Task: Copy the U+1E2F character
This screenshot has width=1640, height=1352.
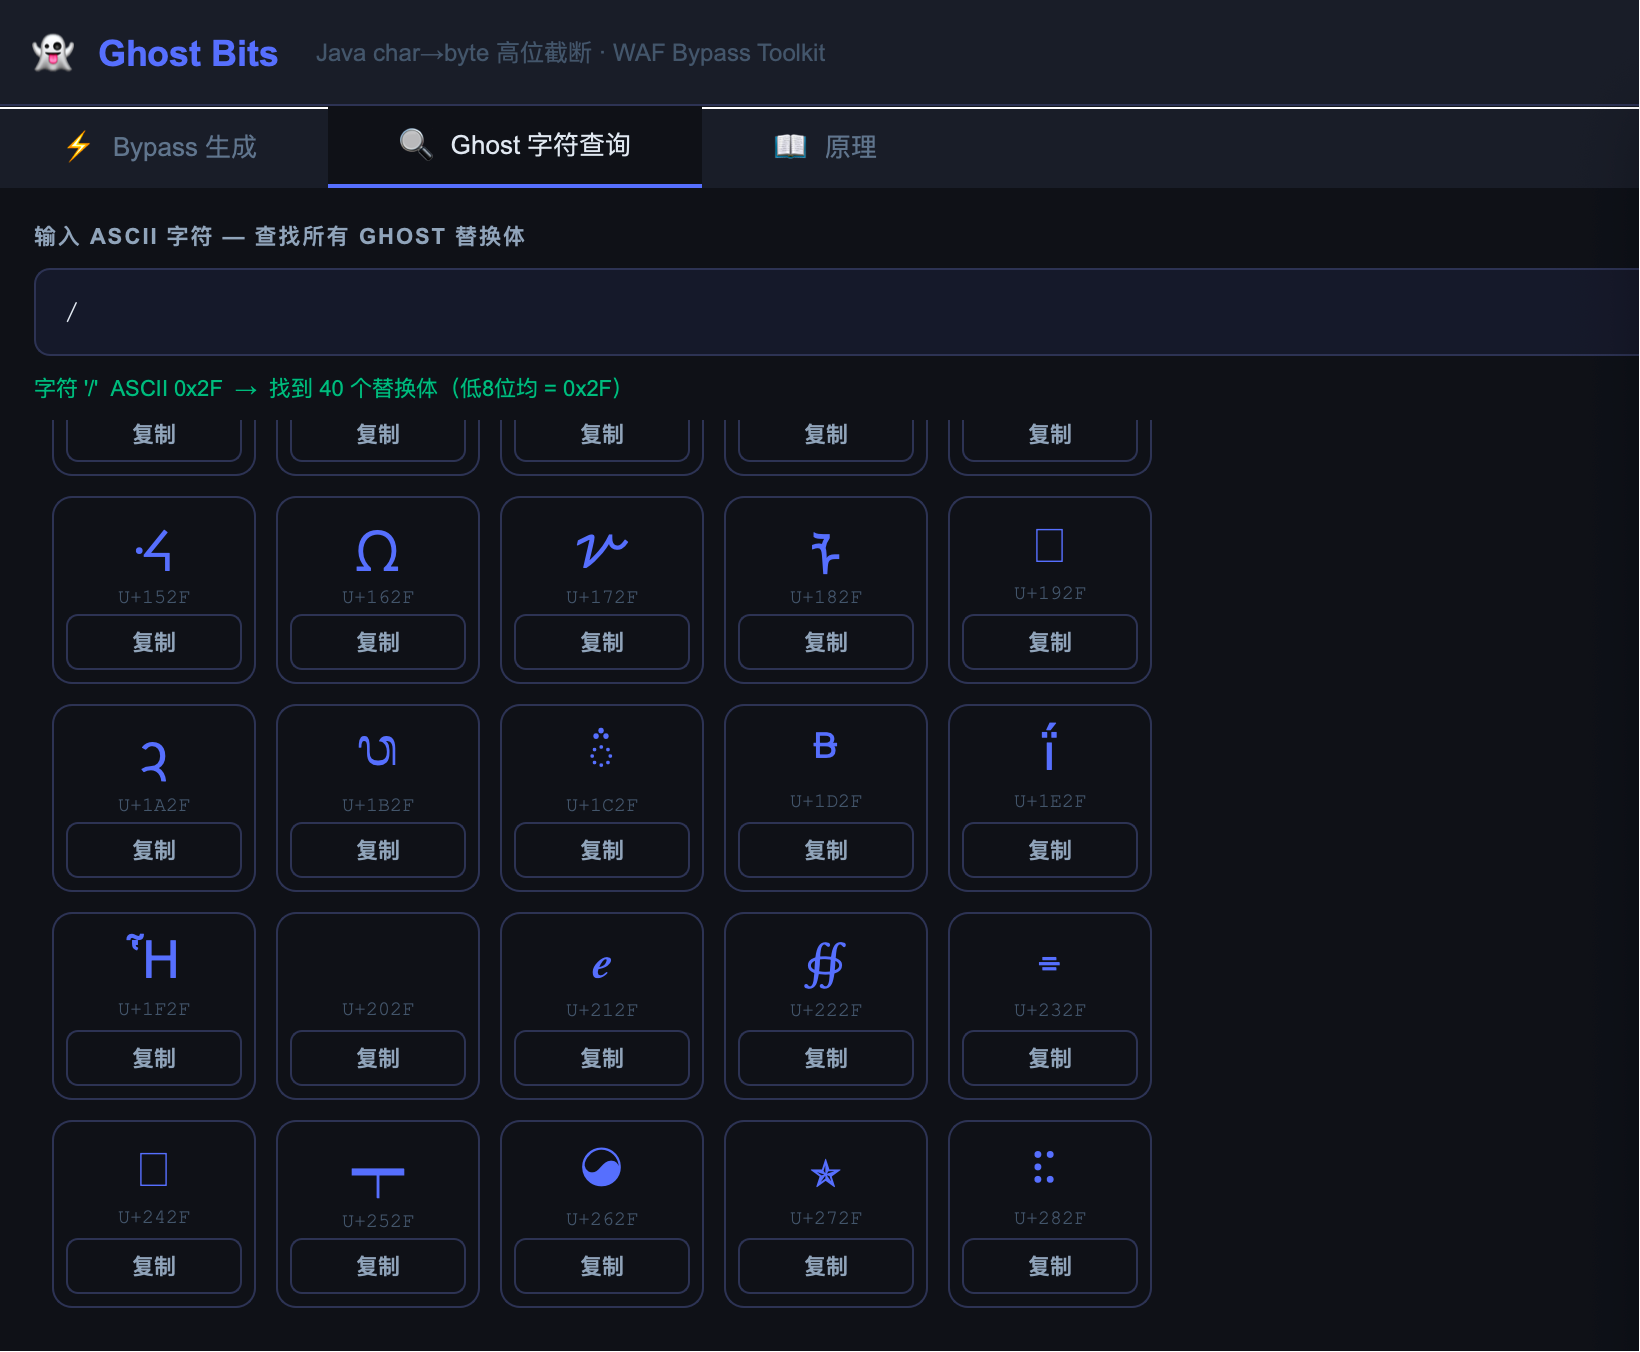Action: click(1050, 850)
